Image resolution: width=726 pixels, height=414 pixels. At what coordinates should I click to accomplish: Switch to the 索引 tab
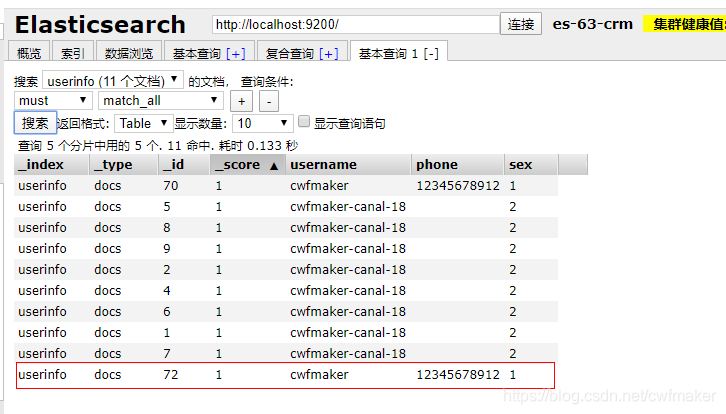coord(73,53)
